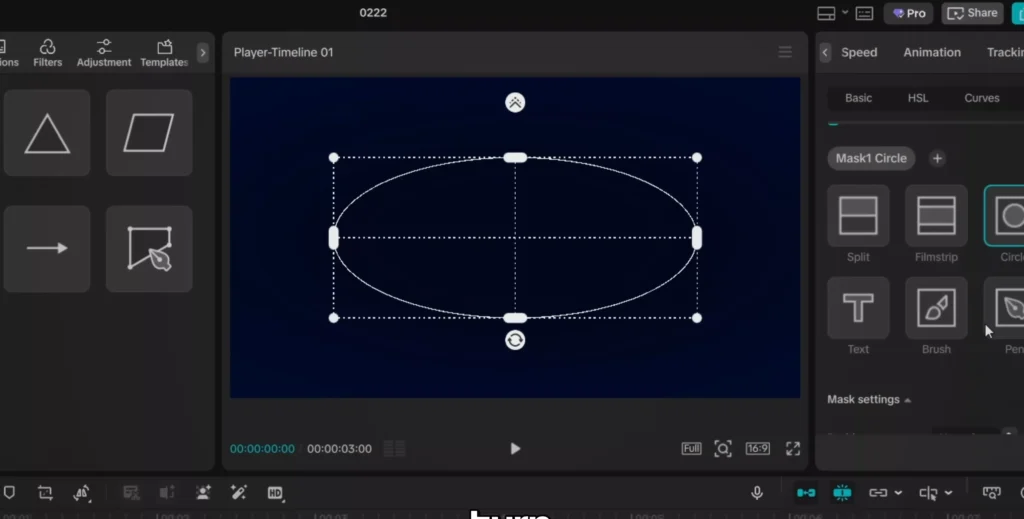
Task: Click the mirror/flip icon in timeline toolbar
Action: point(82,493)
